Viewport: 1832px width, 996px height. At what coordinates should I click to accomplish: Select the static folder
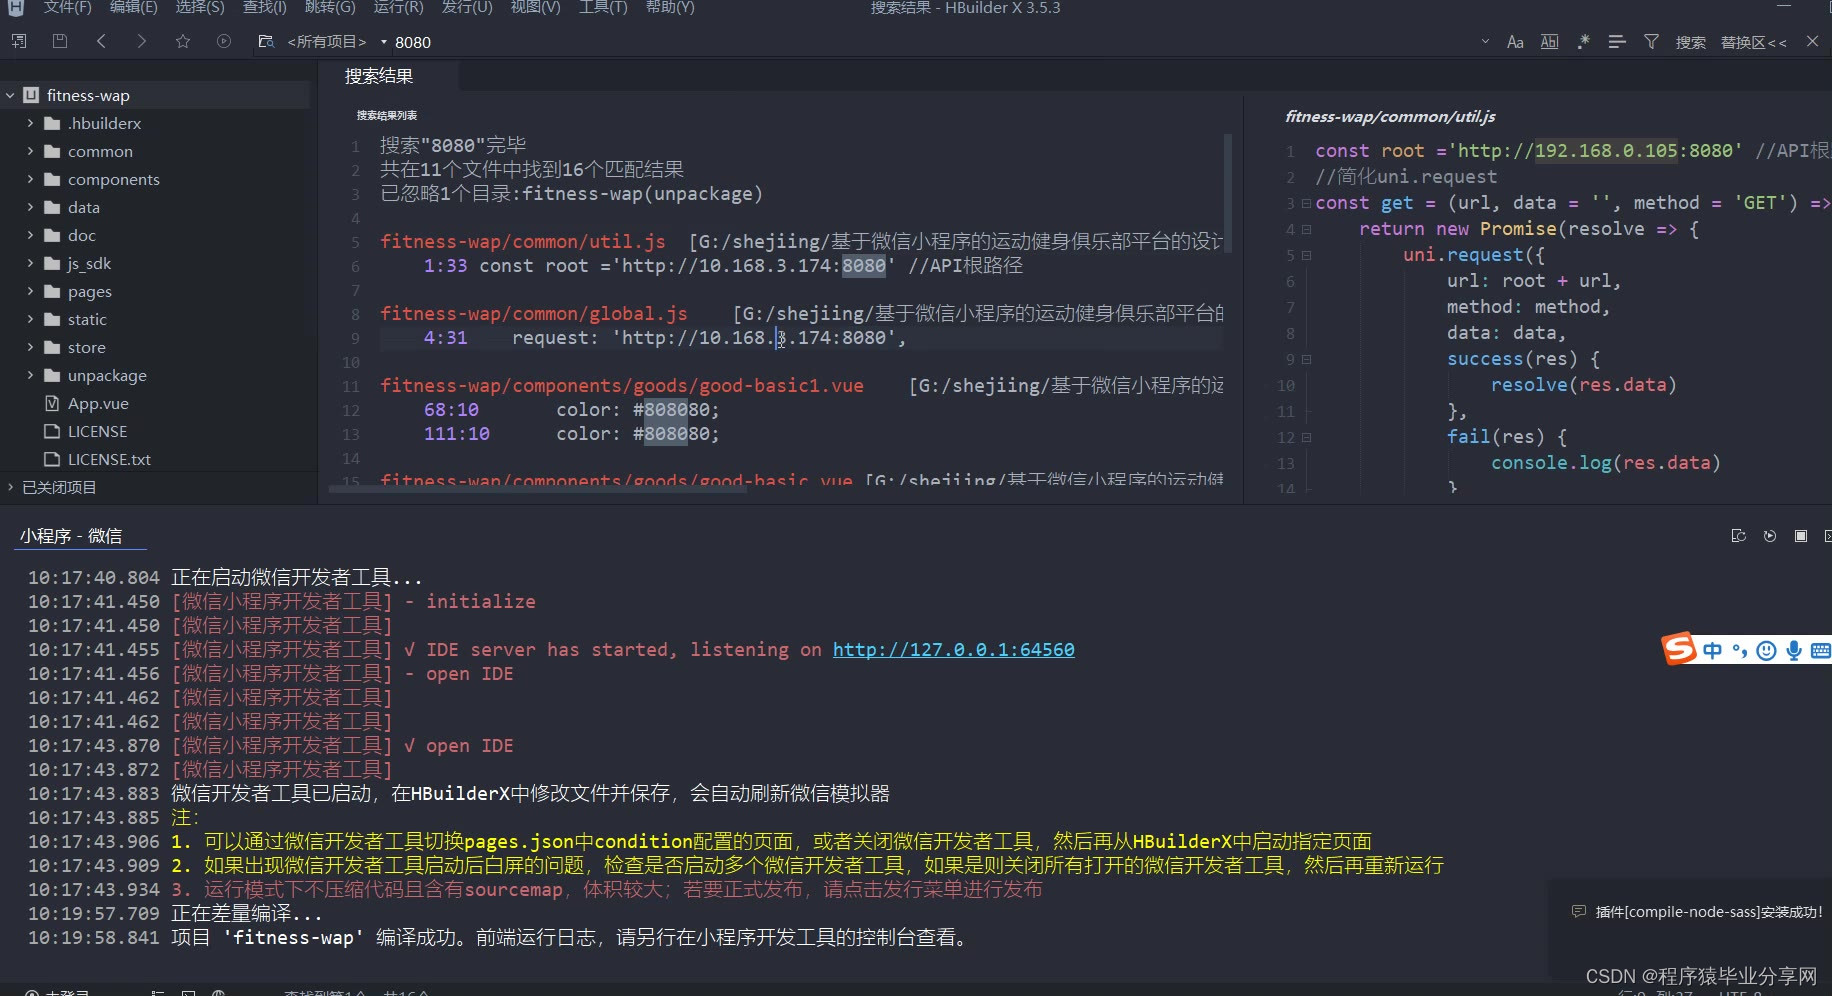coord(87,319)
